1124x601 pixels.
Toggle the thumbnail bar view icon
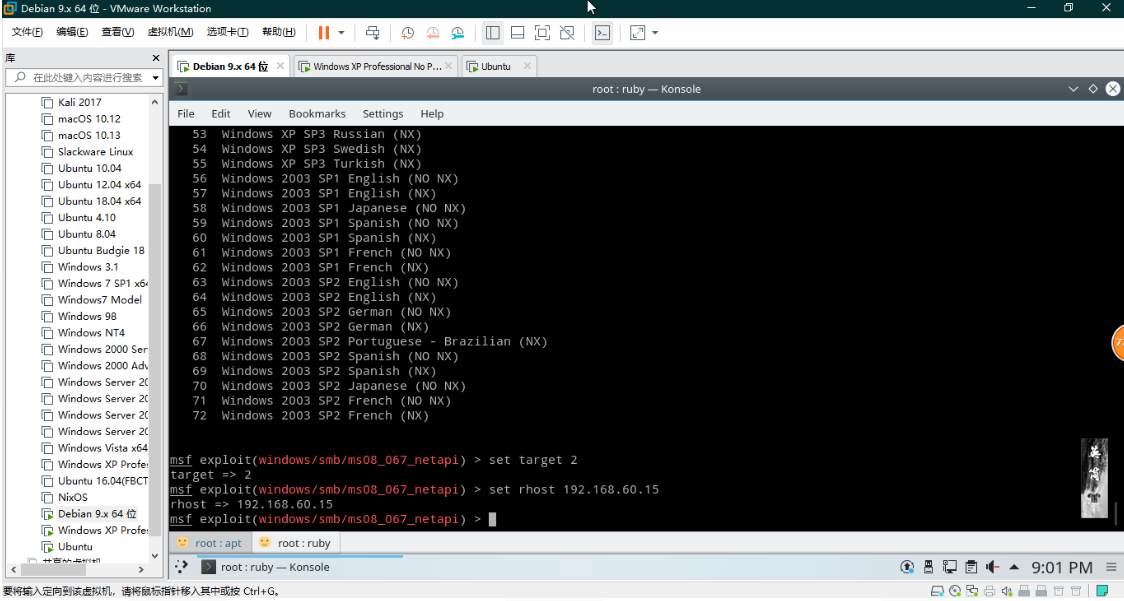[518, 32]
